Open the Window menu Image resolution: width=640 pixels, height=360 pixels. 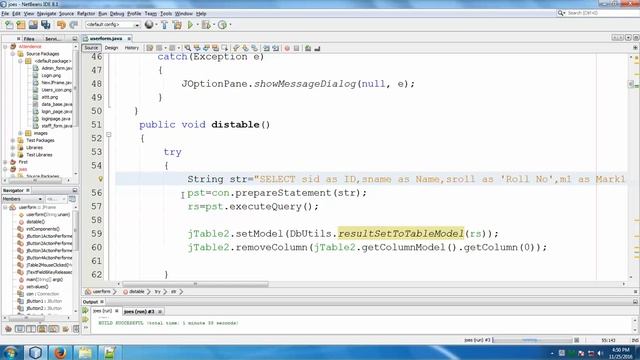(x=184, y=13)
